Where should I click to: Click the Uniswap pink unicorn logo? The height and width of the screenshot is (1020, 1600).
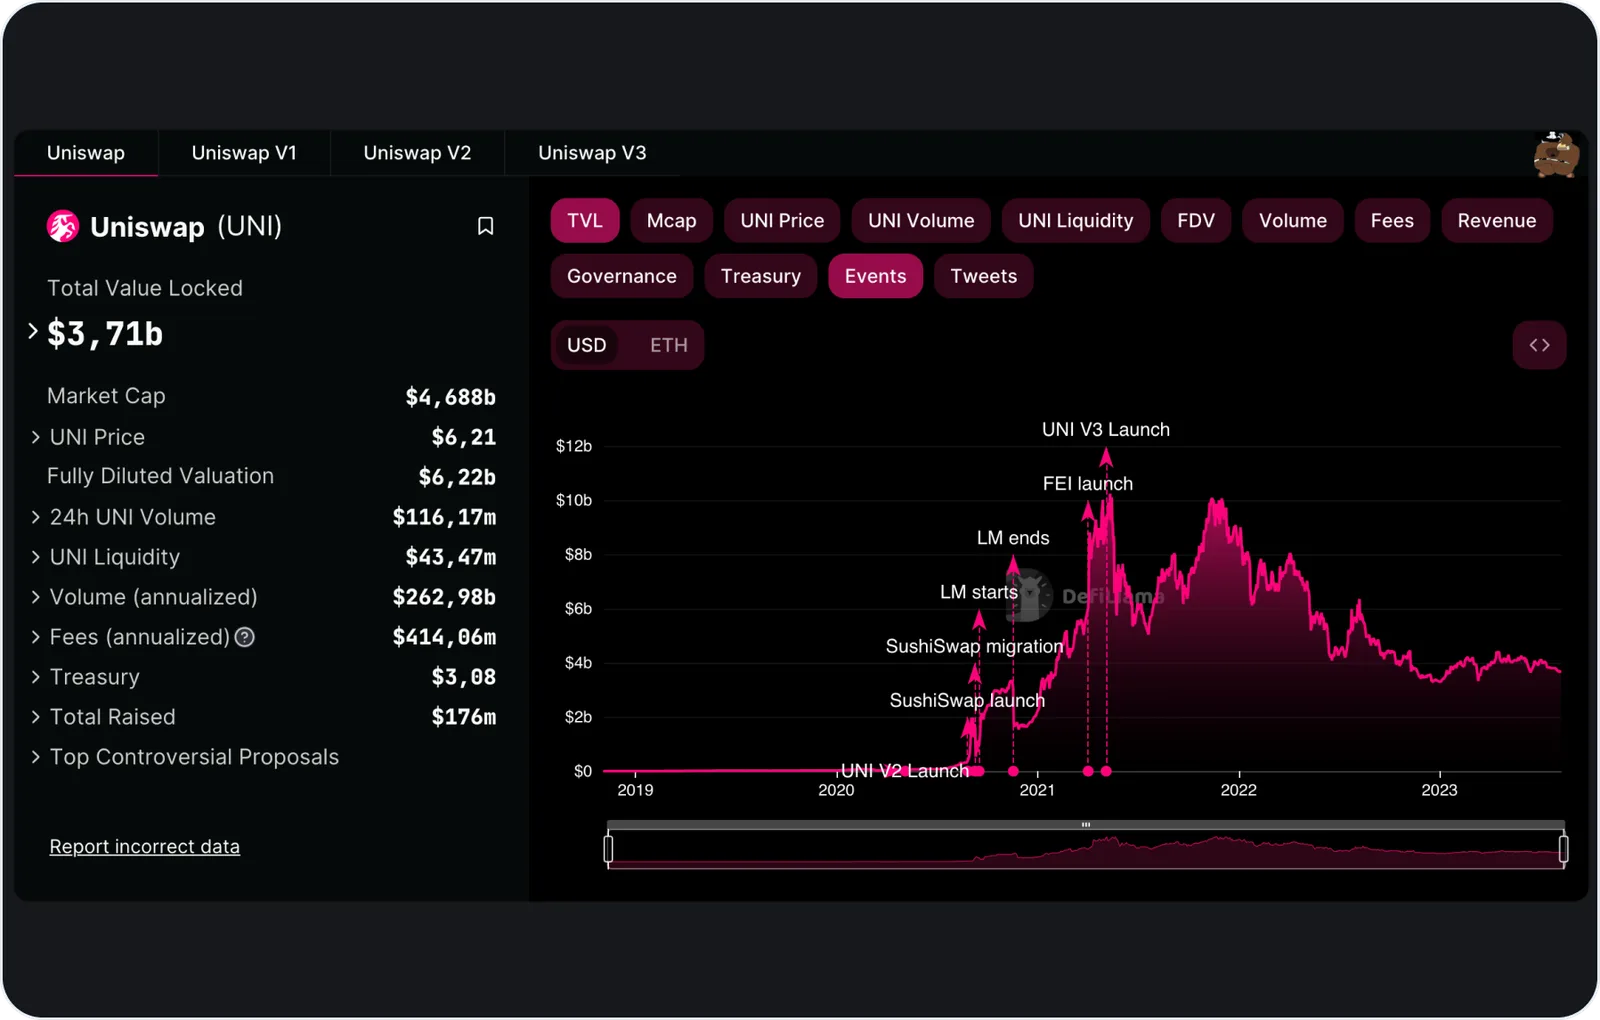pos(63,226)
